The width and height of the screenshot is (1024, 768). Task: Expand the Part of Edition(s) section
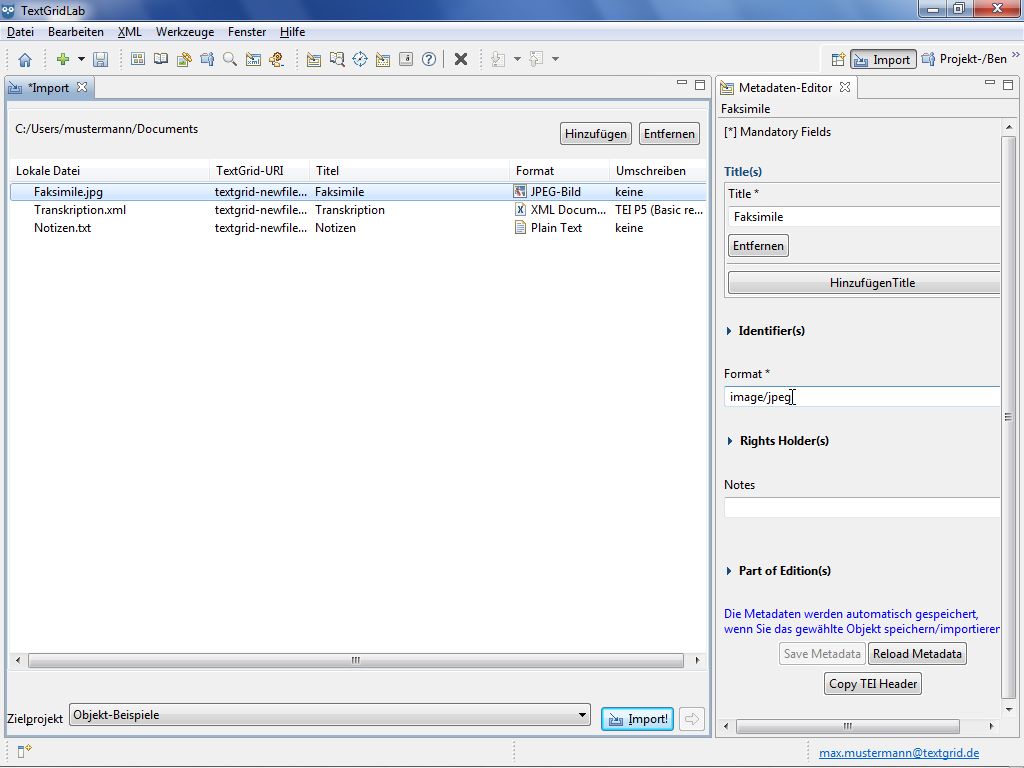pyautogui.click(x=730, y=571)
